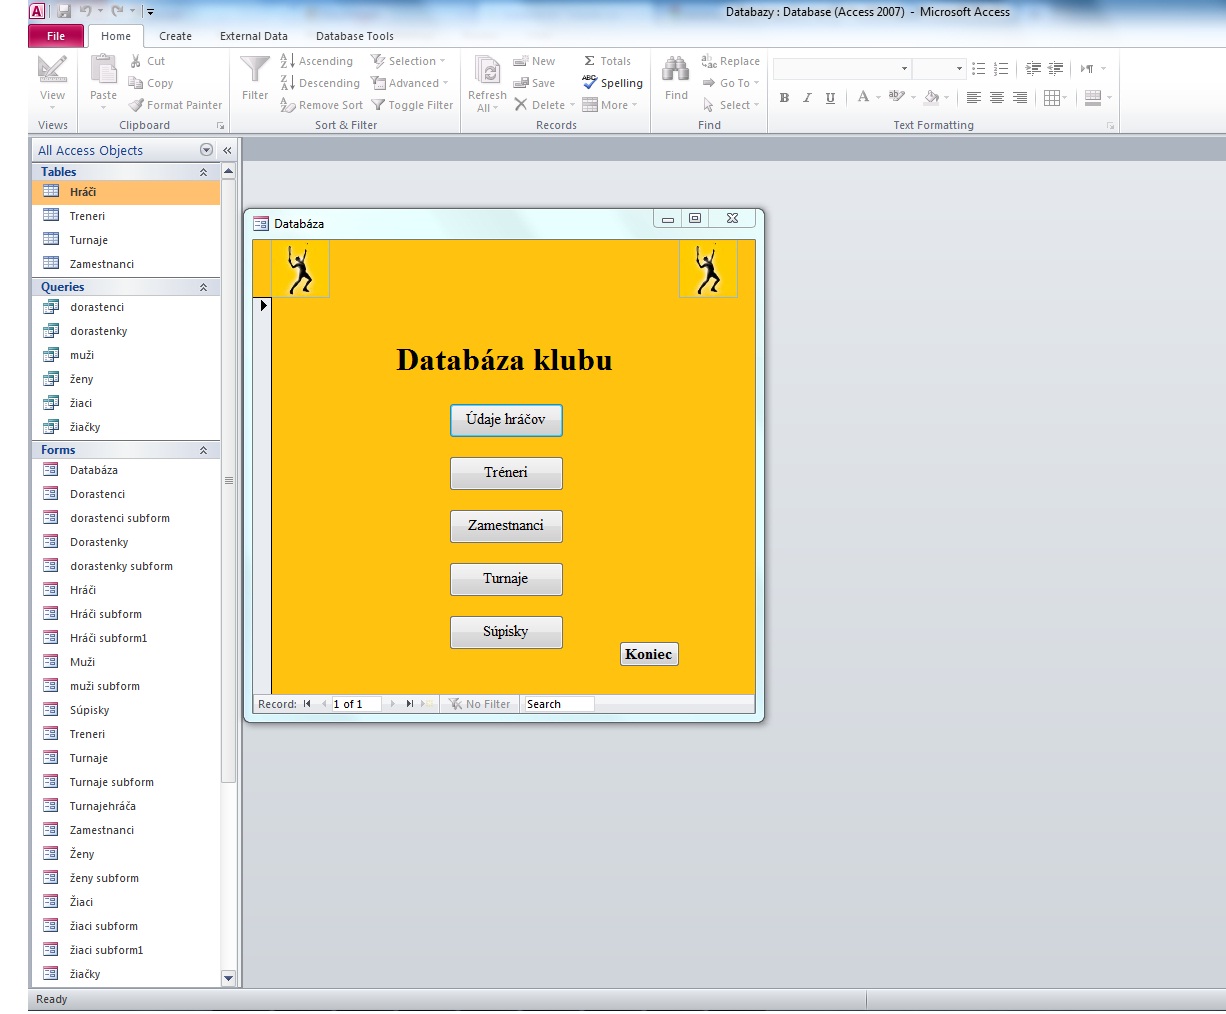Click the Filter funnel icon

(255, 70)
